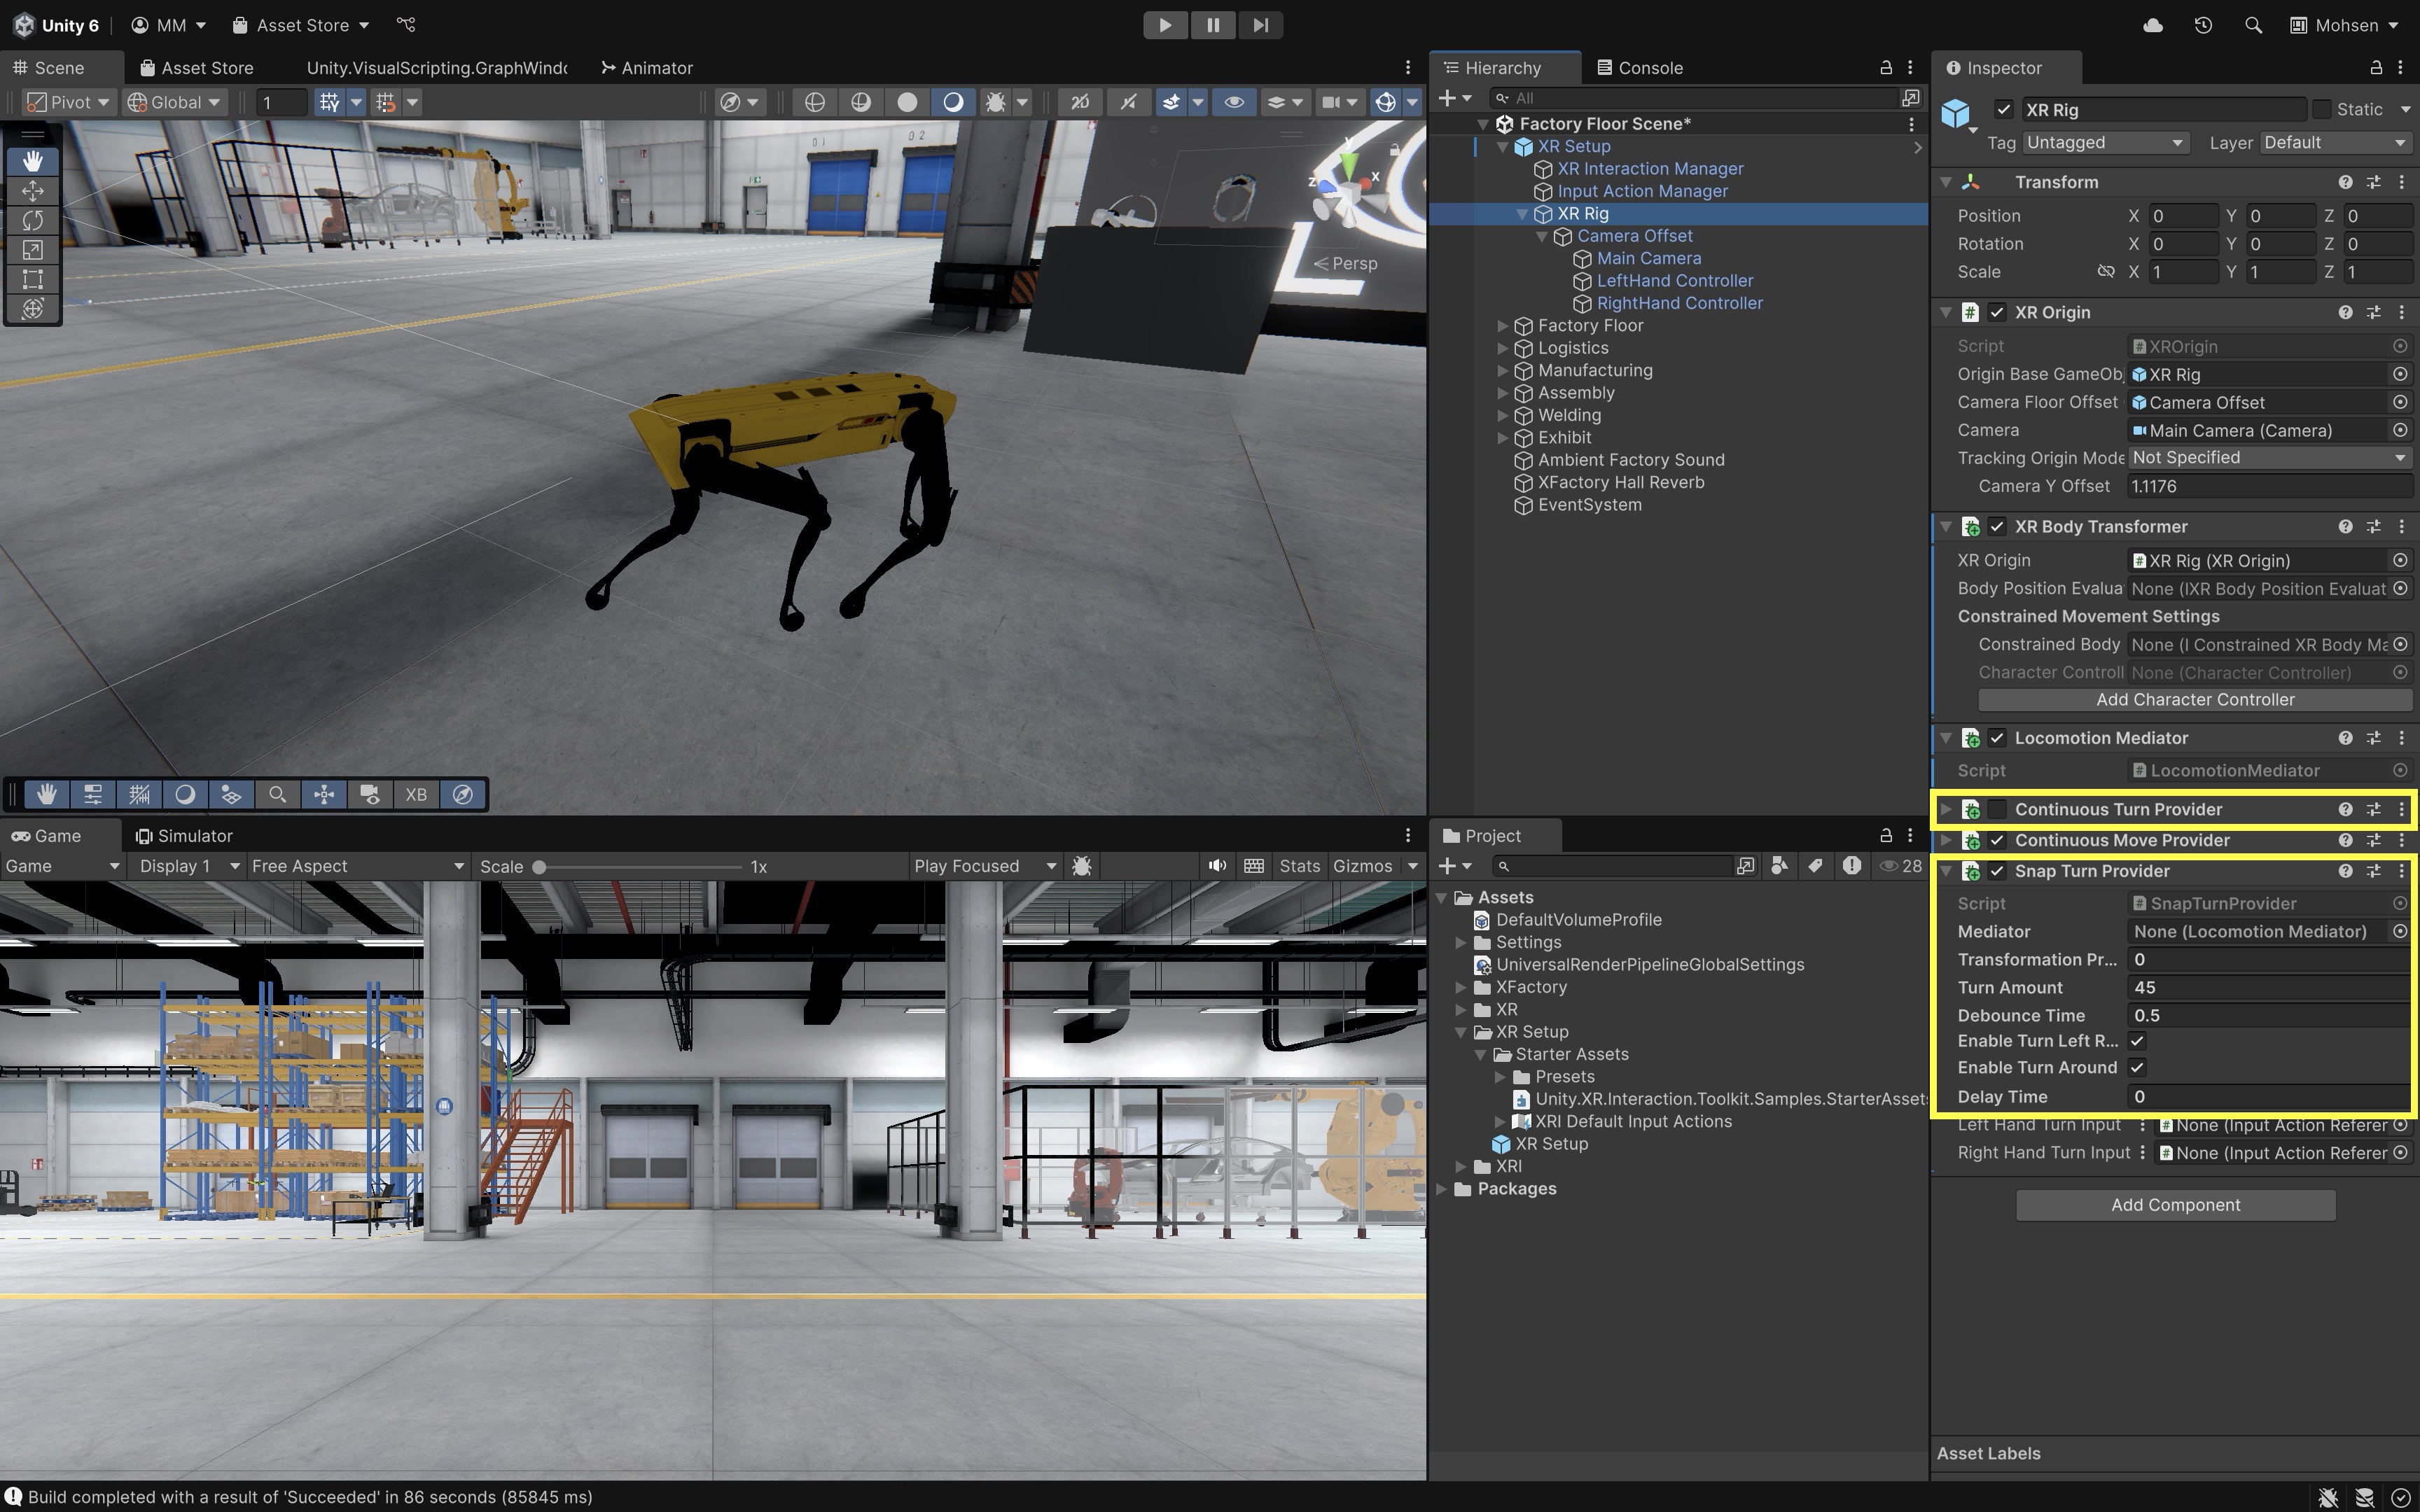Open the Mohsen layout menu

[2344, 25]
